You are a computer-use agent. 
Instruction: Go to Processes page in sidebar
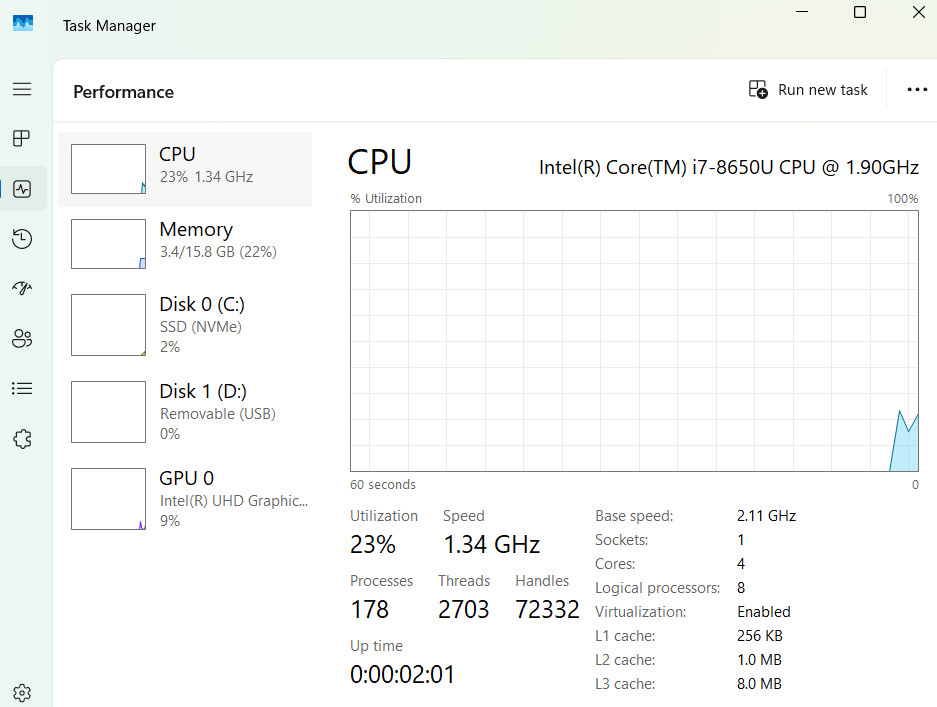[x=22, y=139]
